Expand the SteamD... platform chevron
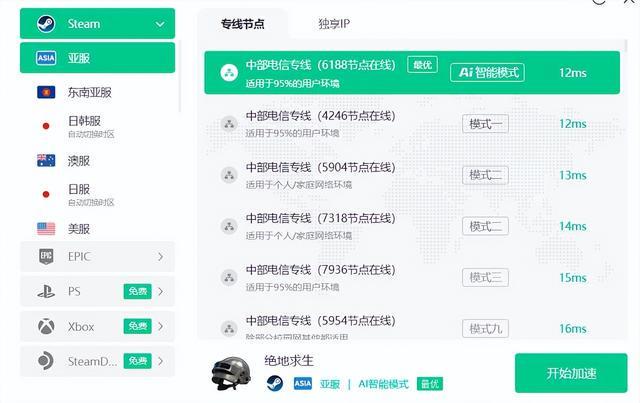 click(160, 361)
